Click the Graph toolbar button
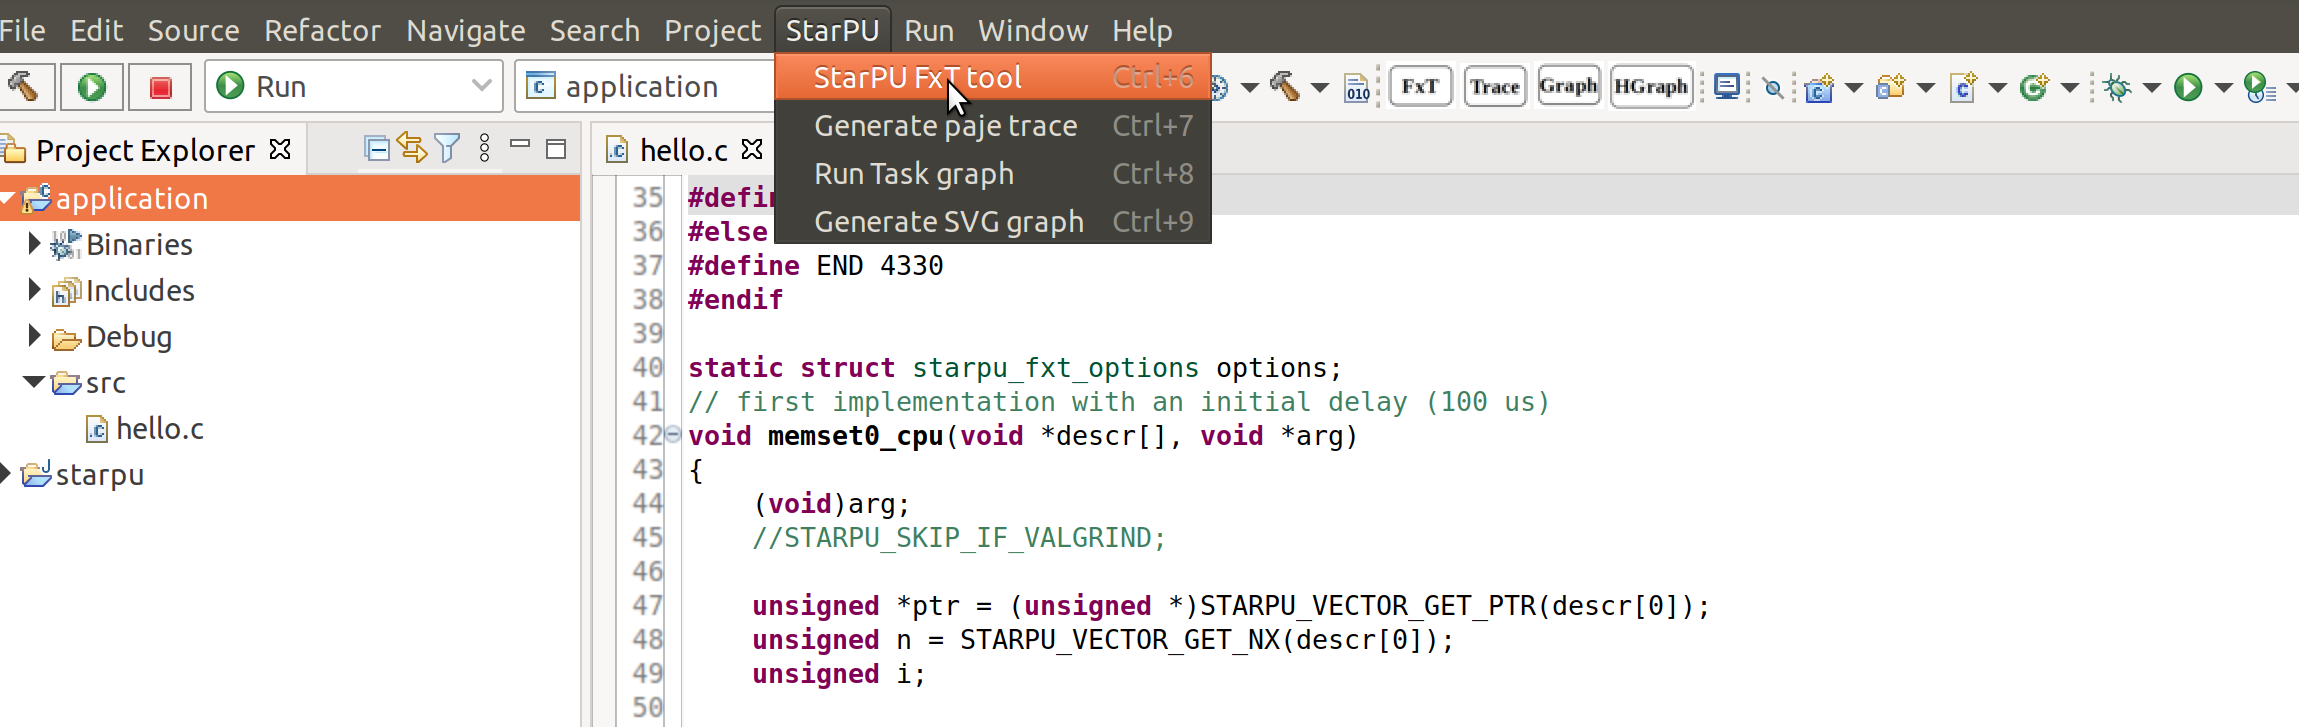Viewport: 2299px width, 727px height. [1569, 87]
